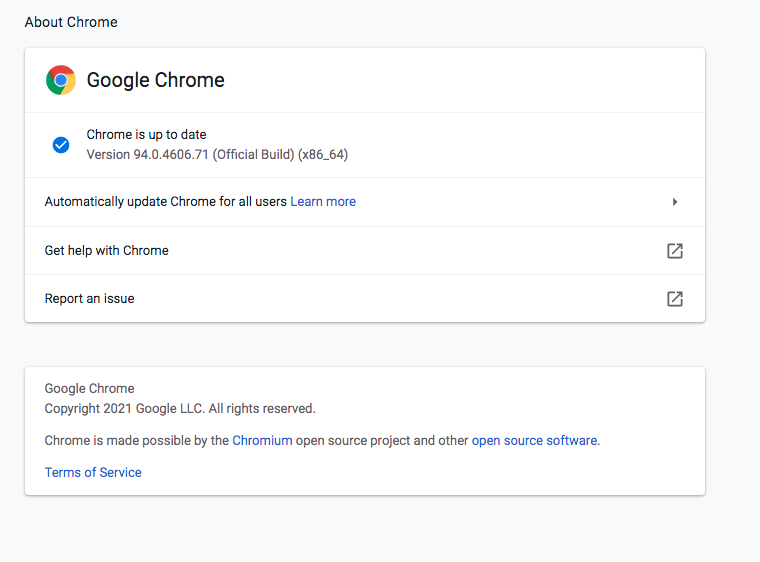Click the Copyright 2021 Google LLC text

pyautogui.click(x=180, y=408)
